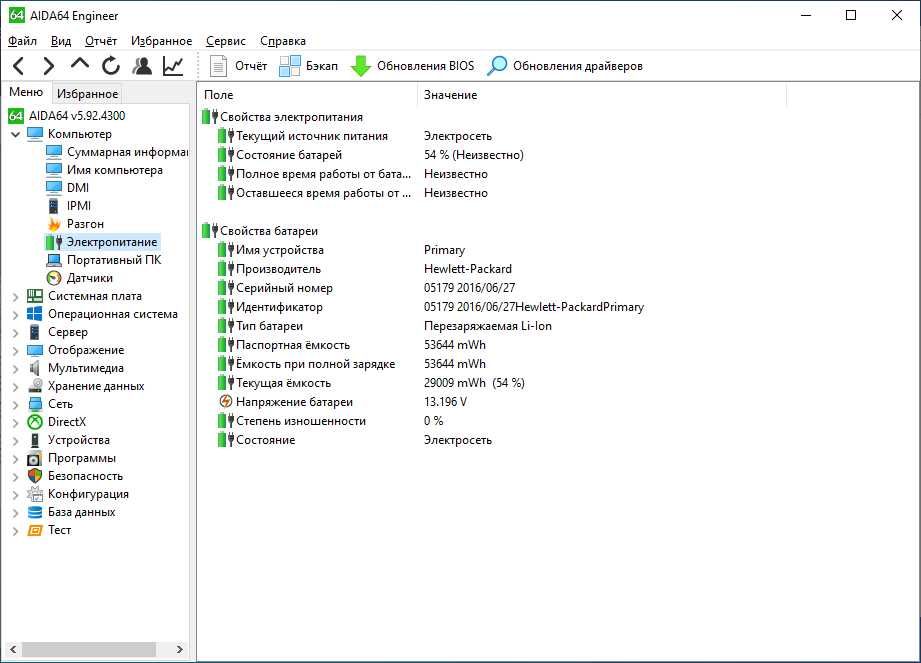Open Обновления BIOS from the toolbar
The width and height of the screenshot is (921, 663).
412,66
